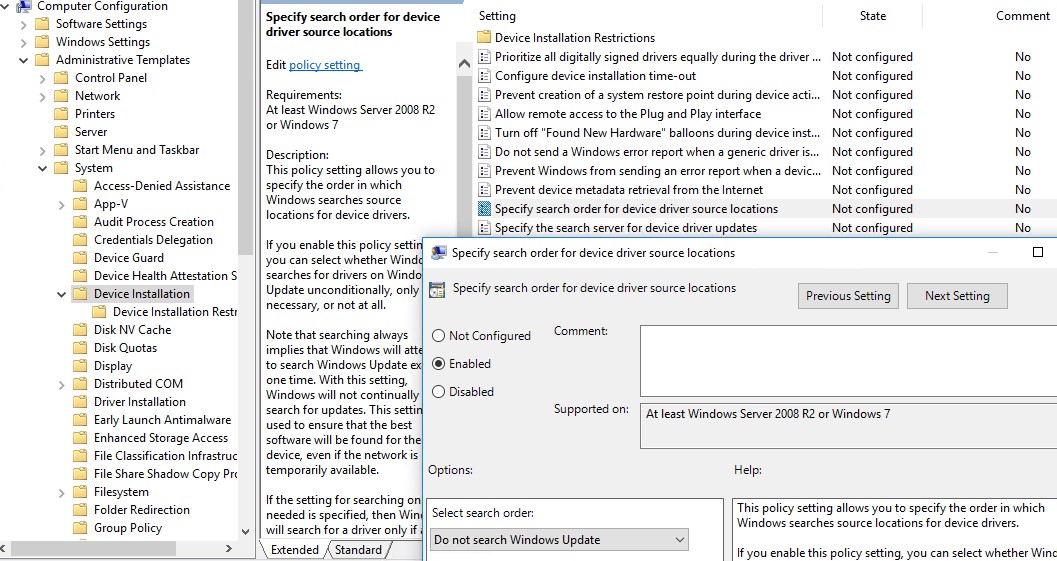Viewport: 1057px width, 561px height.
Task: Click policy icon for Configure device installation time-out
Action: 484,76
